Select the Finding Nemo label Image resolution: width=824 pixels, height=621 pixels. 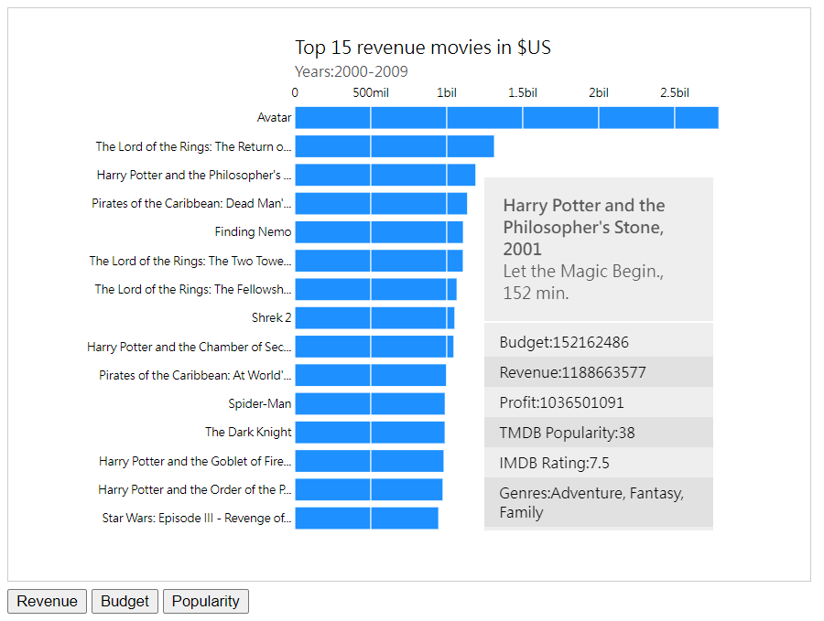253,232
